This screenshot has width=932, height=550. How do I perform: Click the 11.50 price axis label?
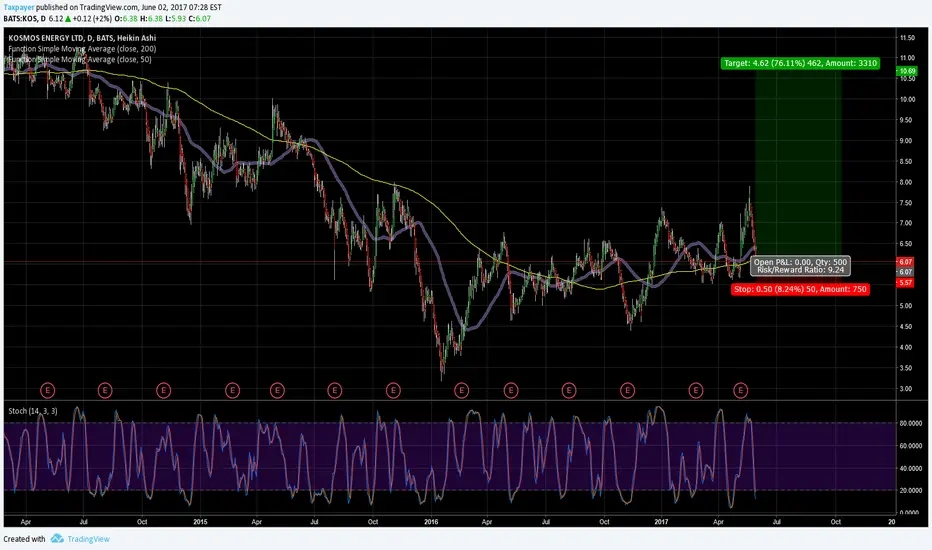(907, 37)
